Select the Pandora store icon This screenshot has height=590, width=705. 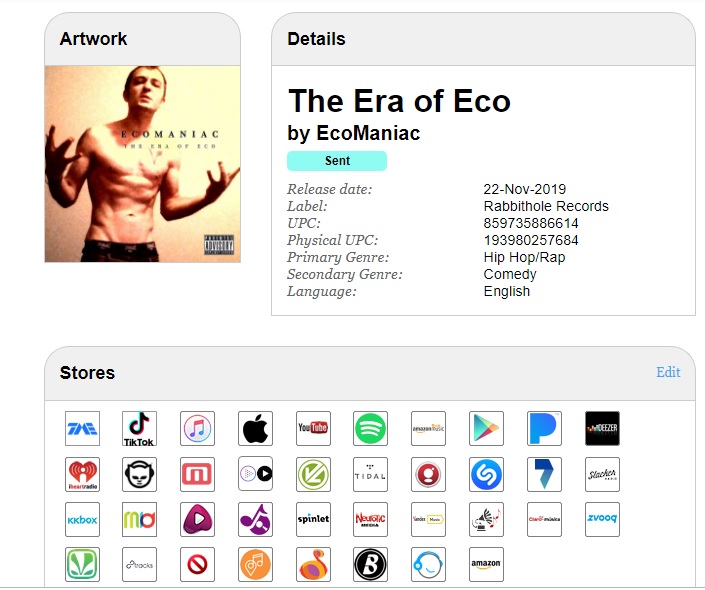[544, 428]
